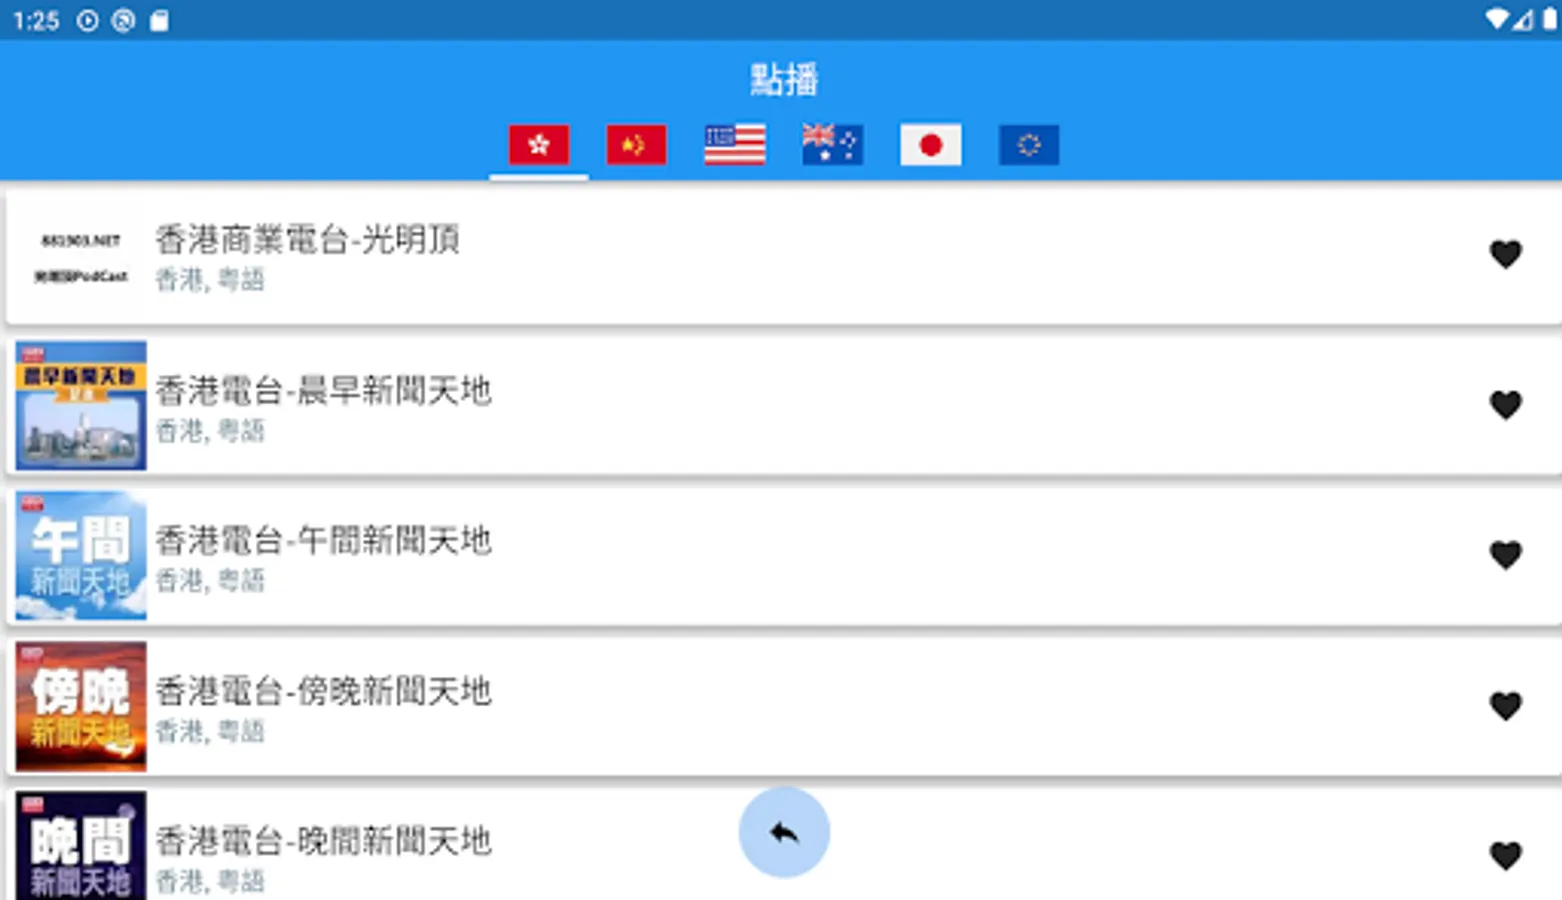The height and width of the screenshot is (900, 1562).
Task: Select the 香港電台-午間新聞天地 title
Action: (x=323, y=540)
